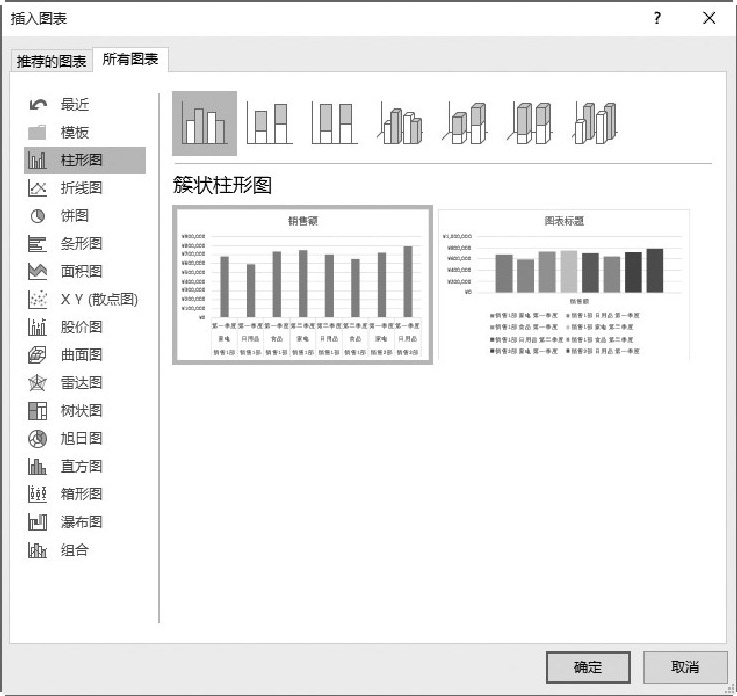737x696 pixels.
Task: Select the 组合 list label
Action: point(75,550)
